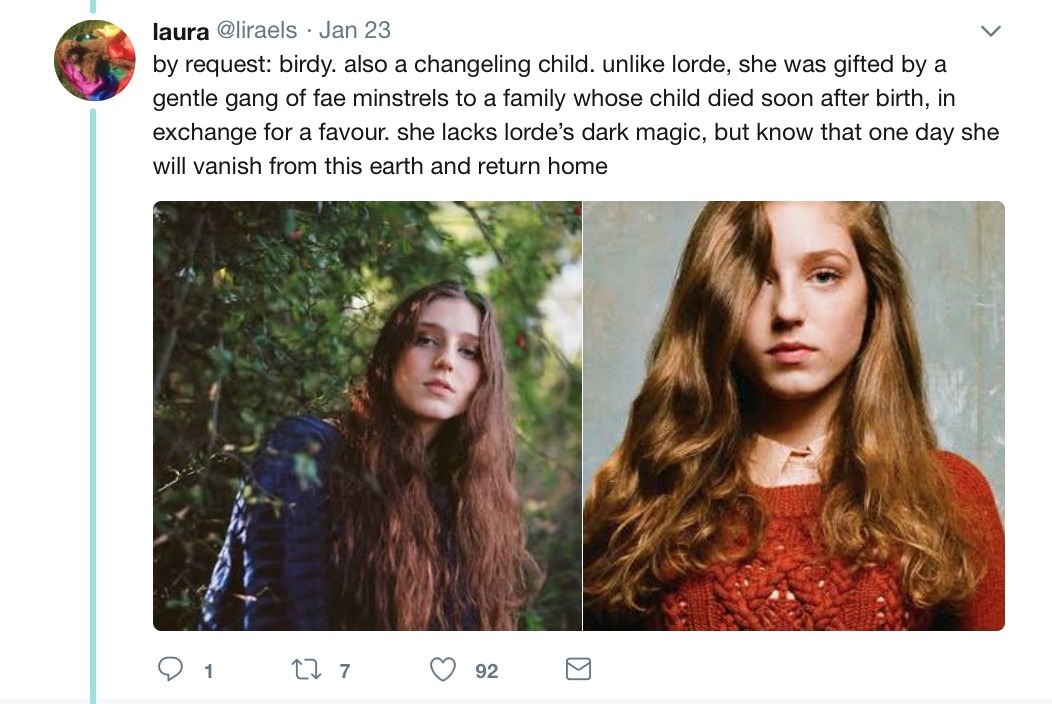1052x704 pixels.
Task: Click the reply speech bubble icon
Action: 171,669
